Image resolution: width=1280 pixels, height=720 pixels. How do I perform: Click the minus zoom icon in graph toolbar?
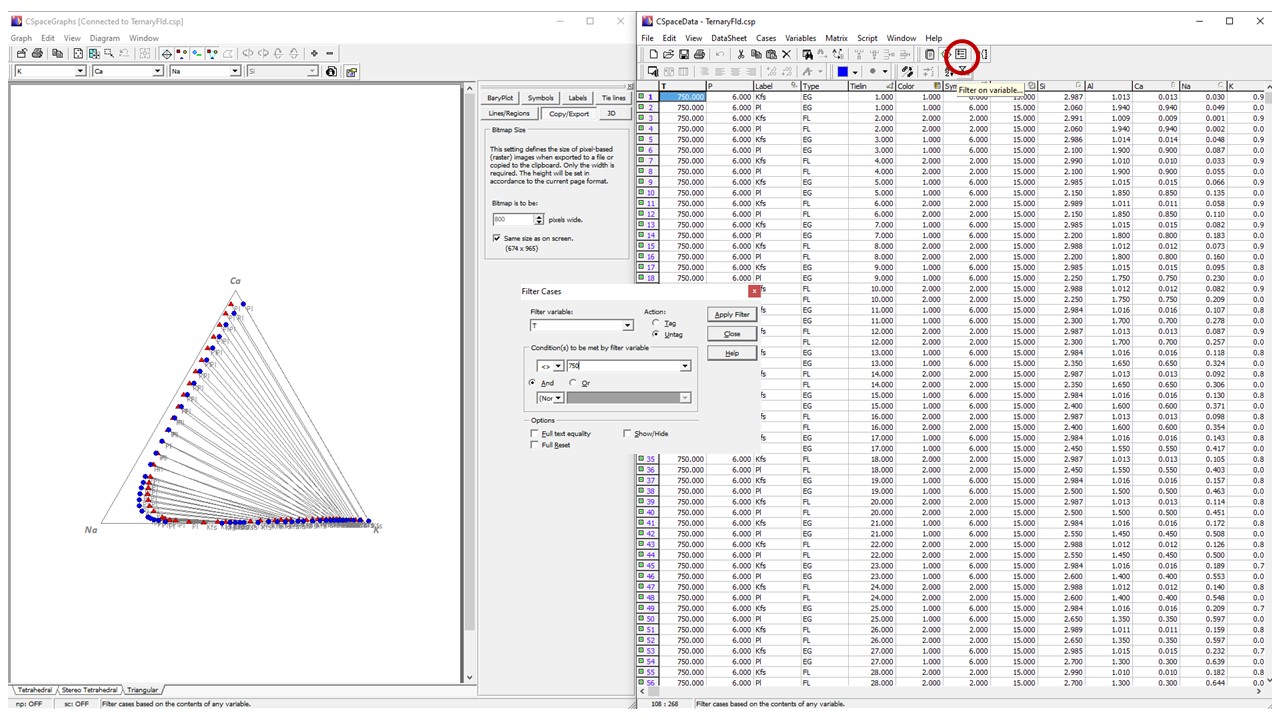click(x=330, y=53)
